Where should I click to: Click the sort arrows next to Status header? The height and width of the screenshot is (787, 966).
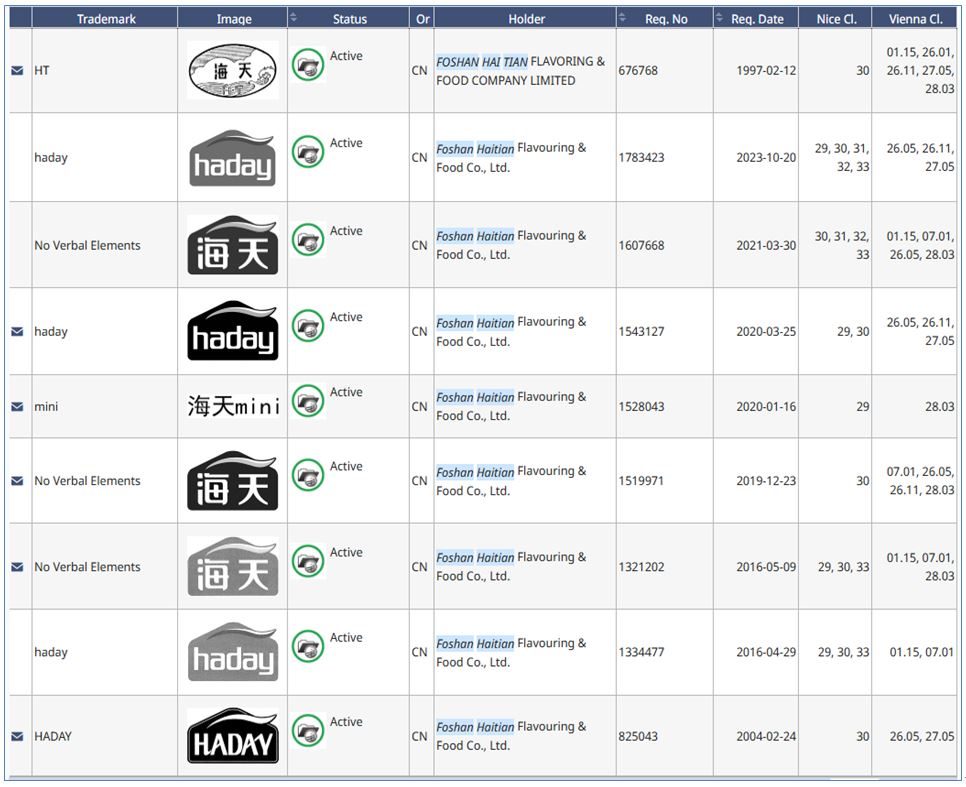click(294, 18)
